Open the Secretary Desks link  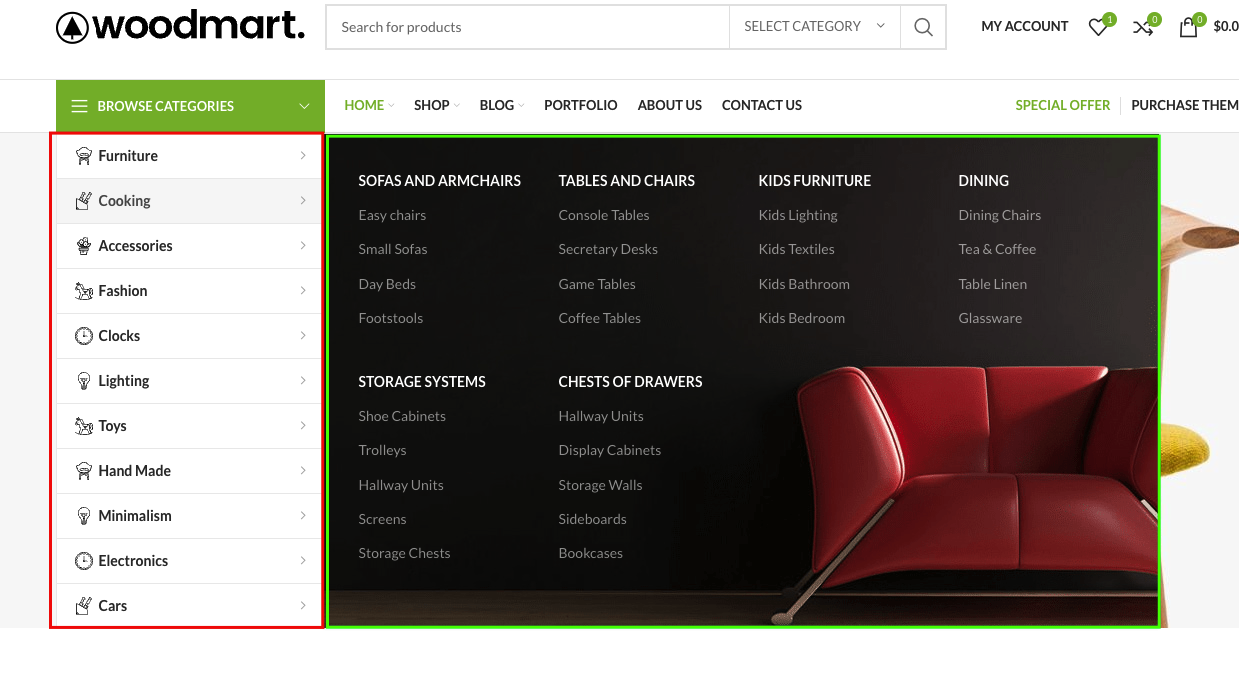coord(608,249)
